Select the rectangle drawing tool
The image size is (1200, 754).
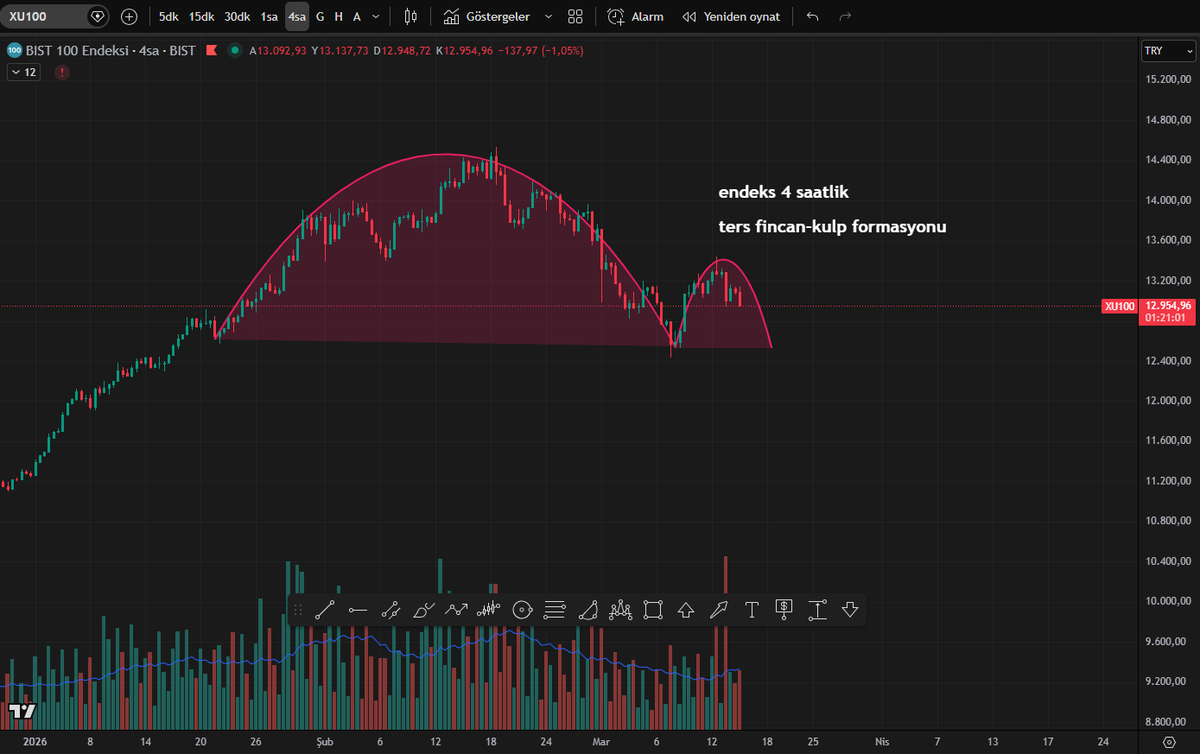pyautogui.click(x=653, y=609)
